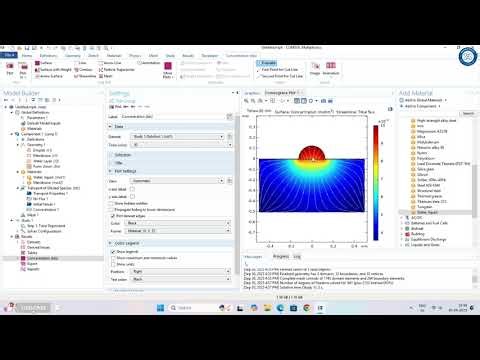Click the Plot button in Settings toolbar
The height and width of the screenshot is (360, 480).
click(115, 107)
